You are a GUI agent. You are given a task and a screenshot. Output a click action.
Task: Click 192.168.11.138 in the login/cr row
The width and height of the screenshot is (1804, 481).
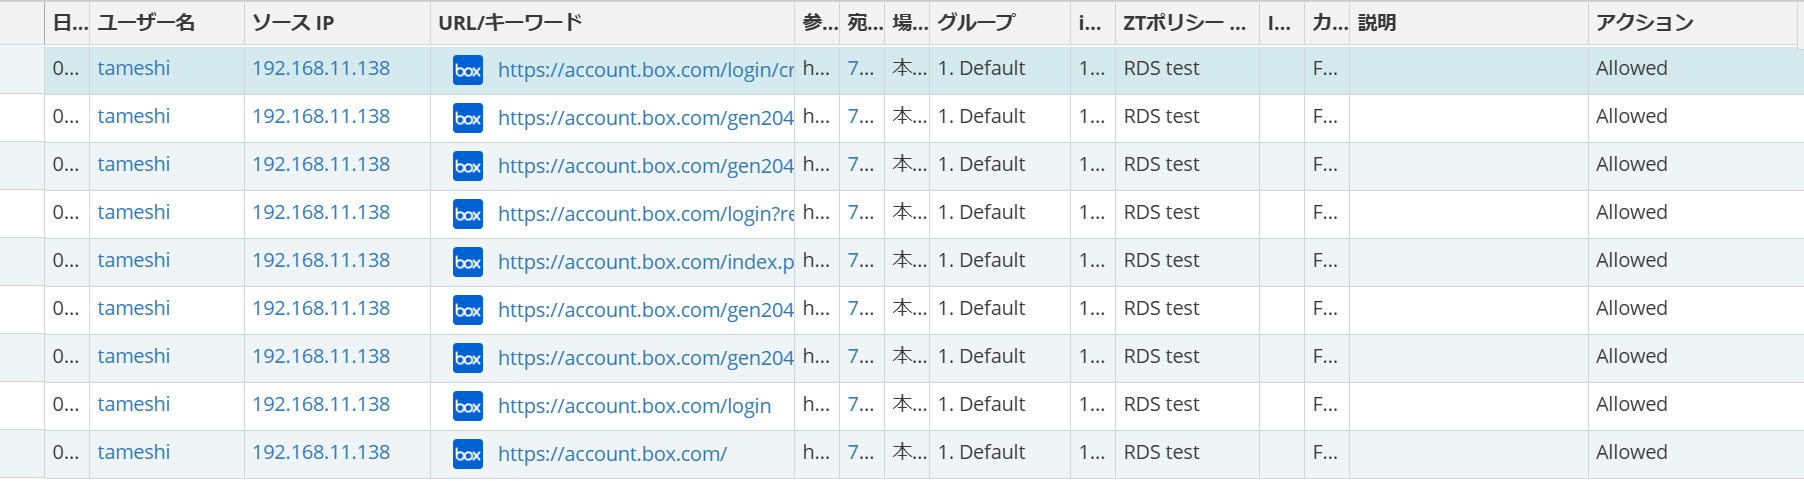click(x=321, y=68)
